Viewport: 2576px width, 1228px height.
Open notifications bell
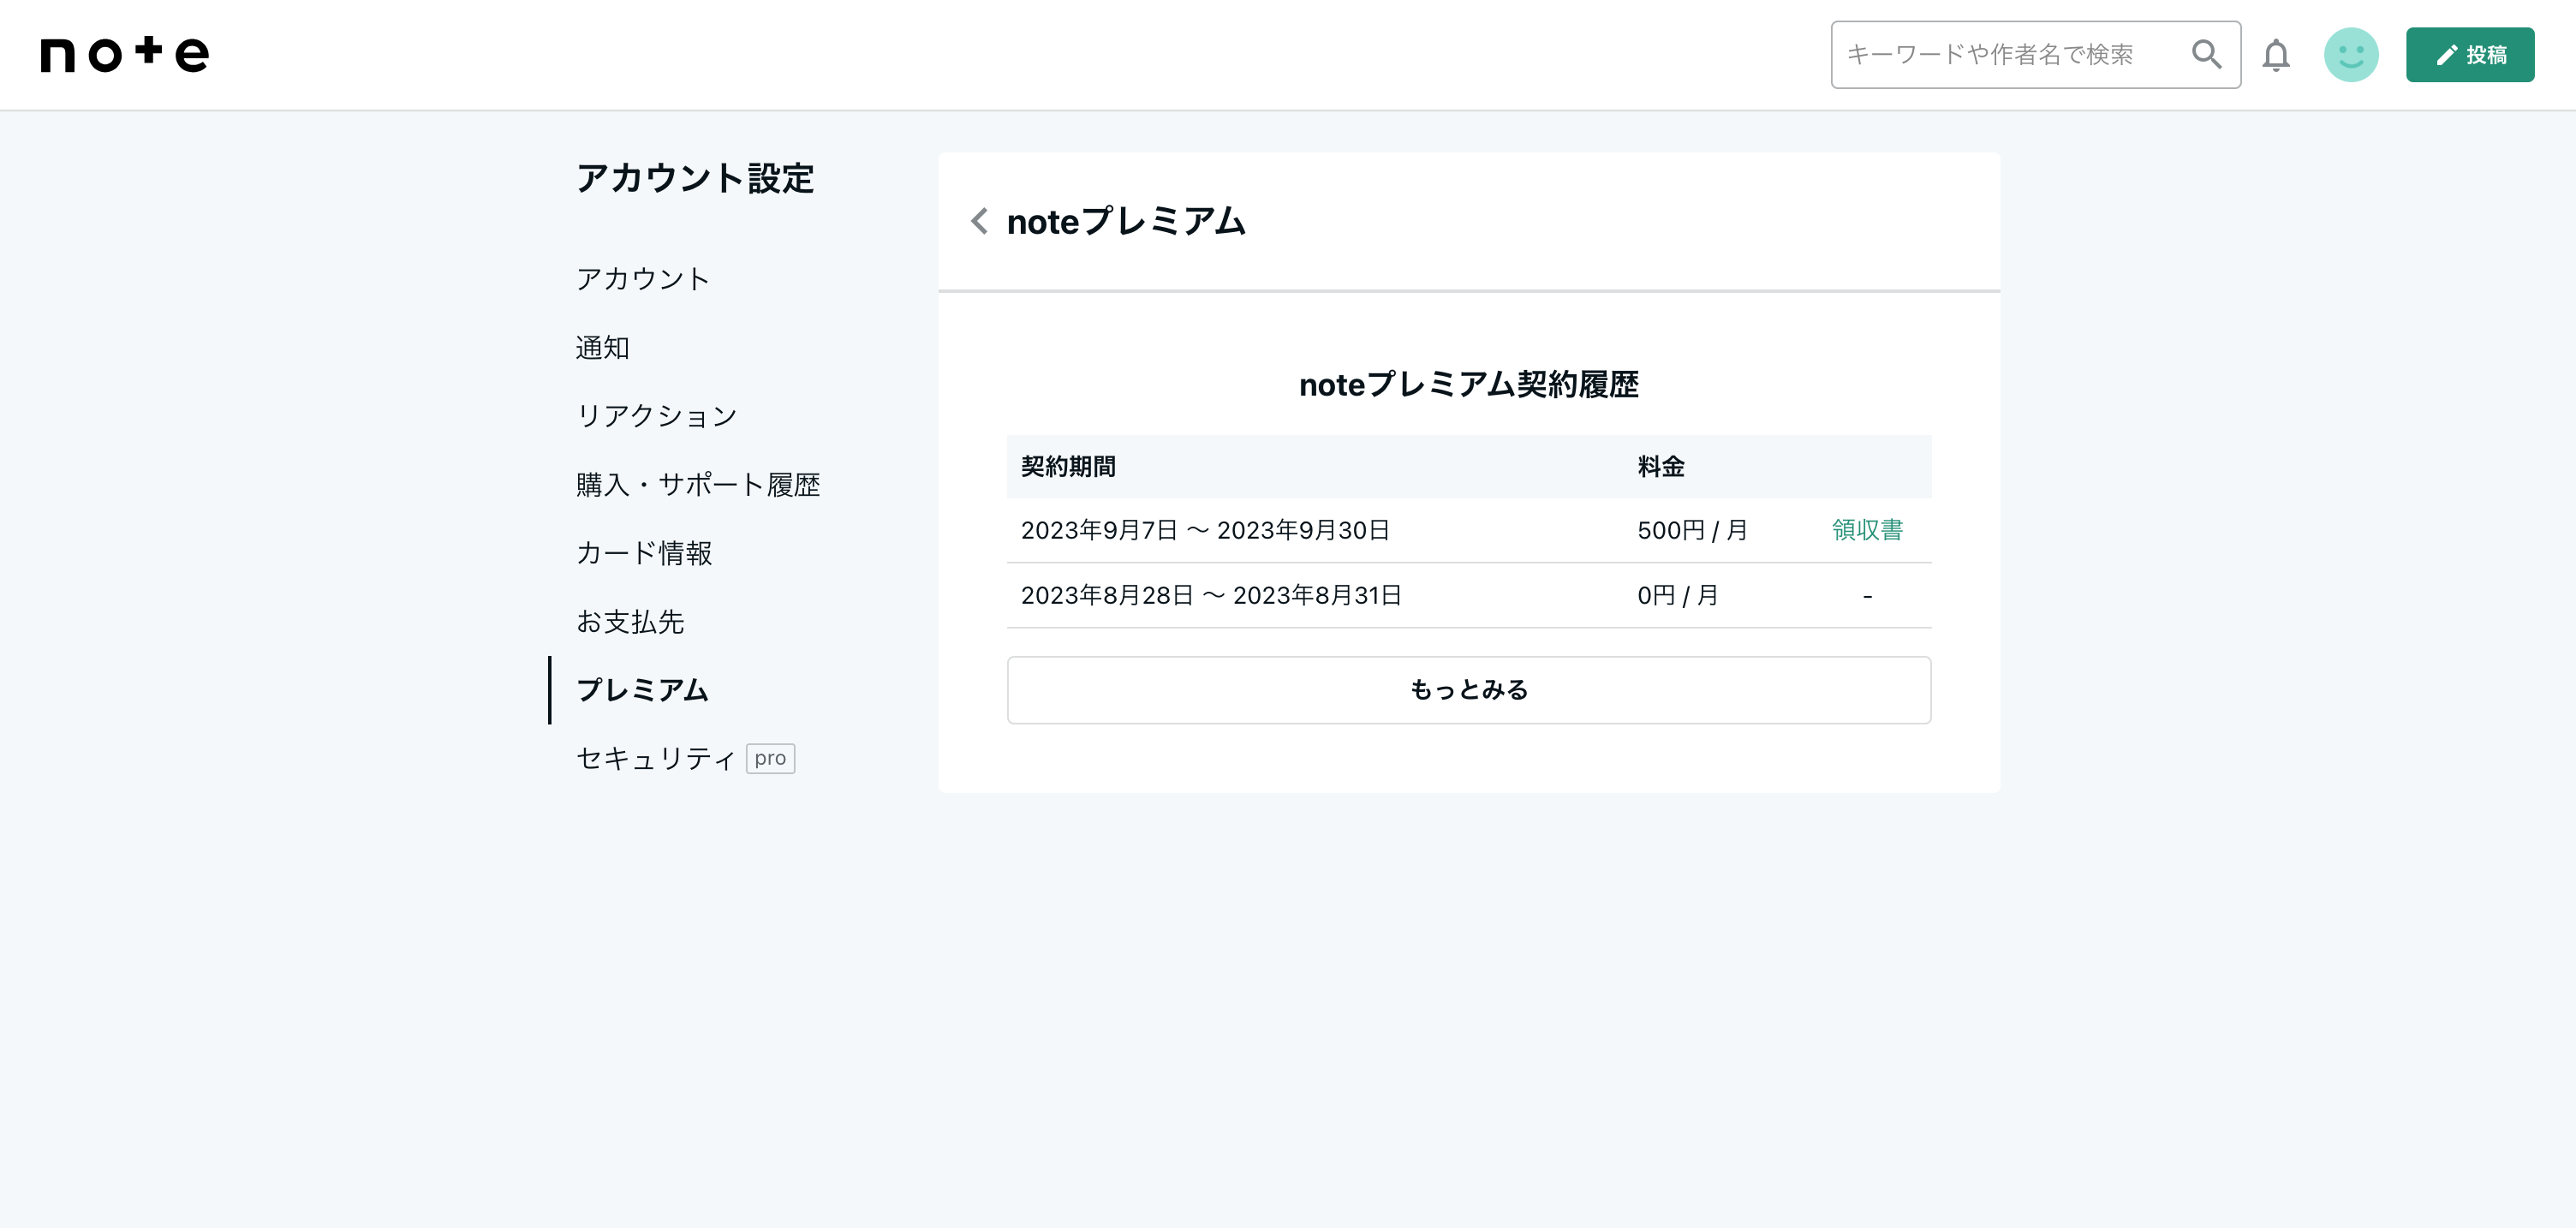click(2276, 55)
